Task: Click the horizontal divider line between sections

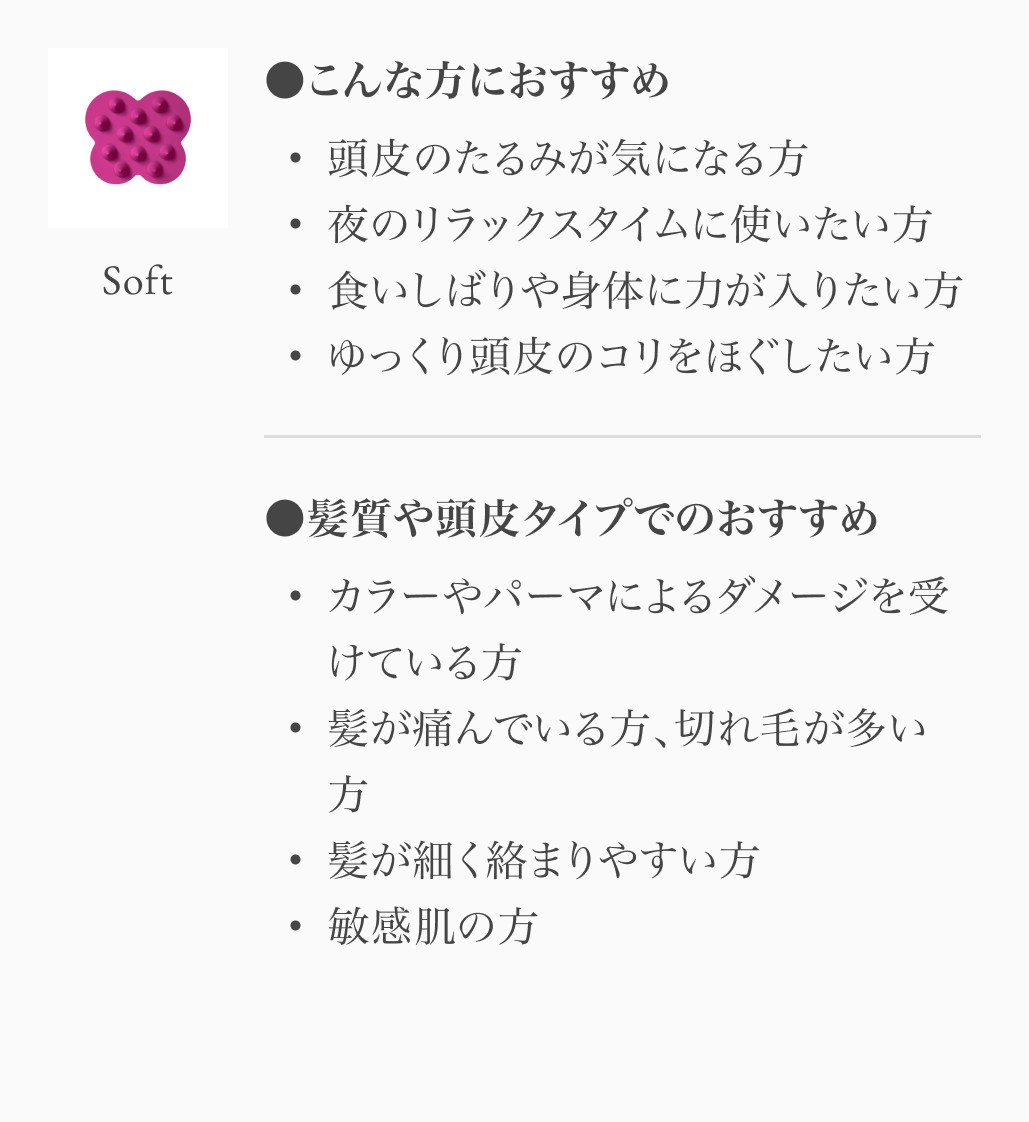Action: coord(622,437)
